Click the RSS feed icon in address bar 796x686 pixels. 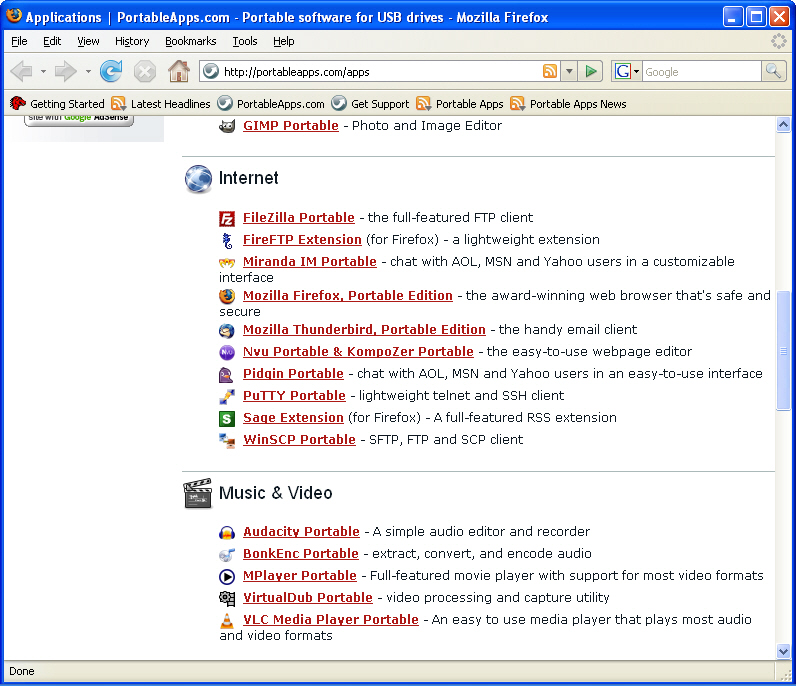(x=550, y=71)
